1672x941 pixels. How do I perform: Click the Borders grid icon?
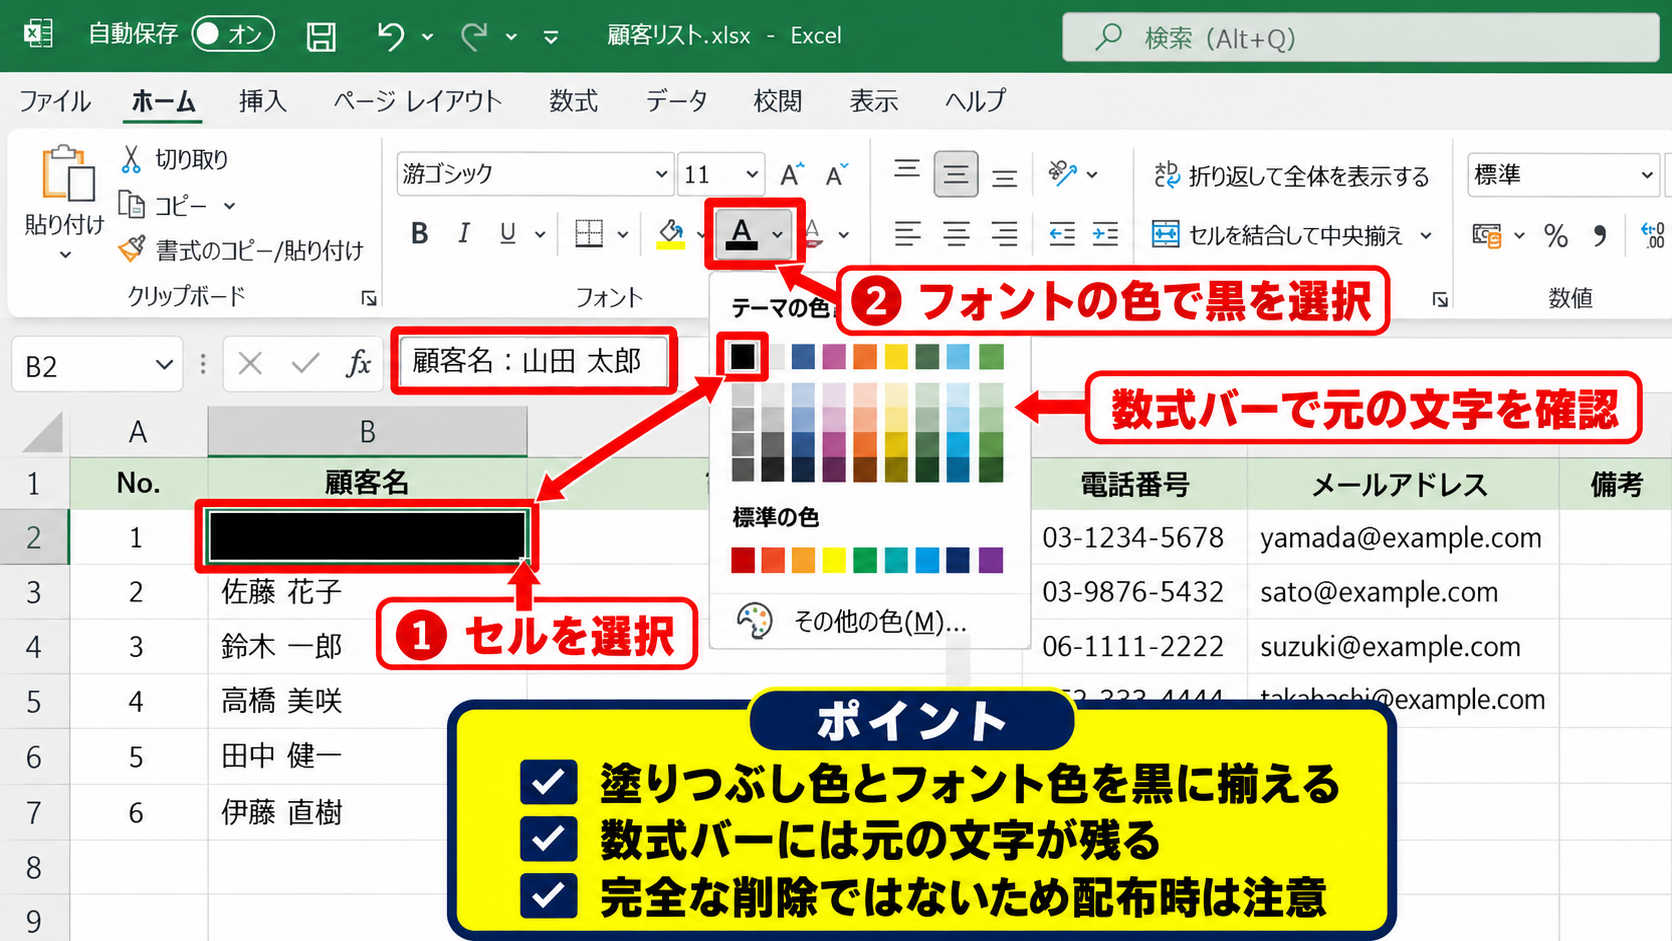coord(589,234)
